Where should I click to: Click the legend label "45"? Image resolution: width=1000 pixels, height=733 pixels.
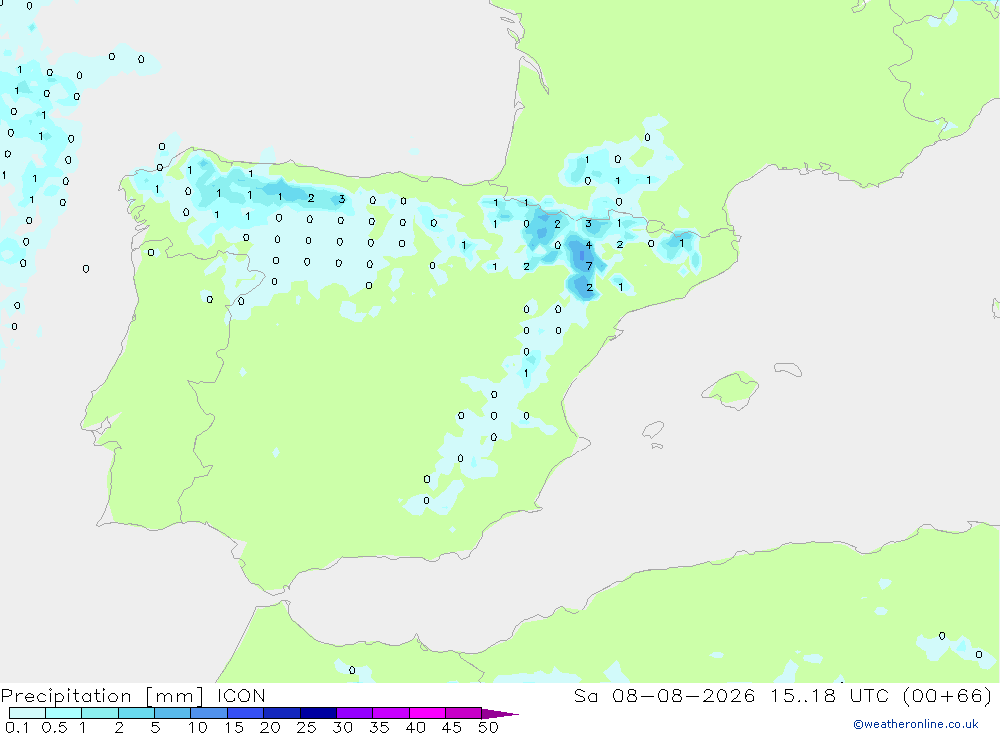[452, 727]
